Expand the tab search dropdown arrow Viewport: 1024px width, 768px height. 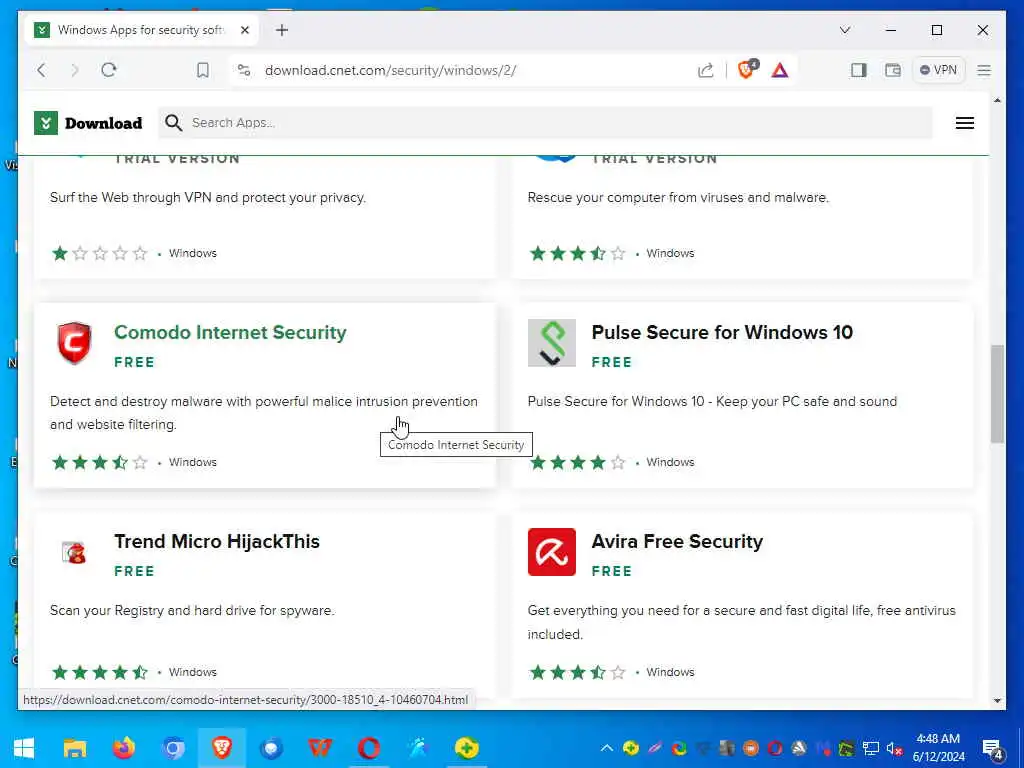[x=844, y=30]
